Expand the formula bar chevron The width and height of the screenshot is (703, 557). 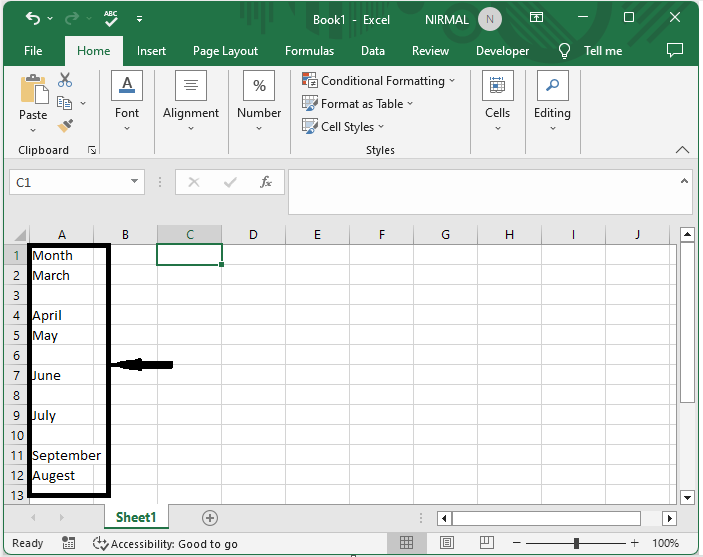point(684,181)
